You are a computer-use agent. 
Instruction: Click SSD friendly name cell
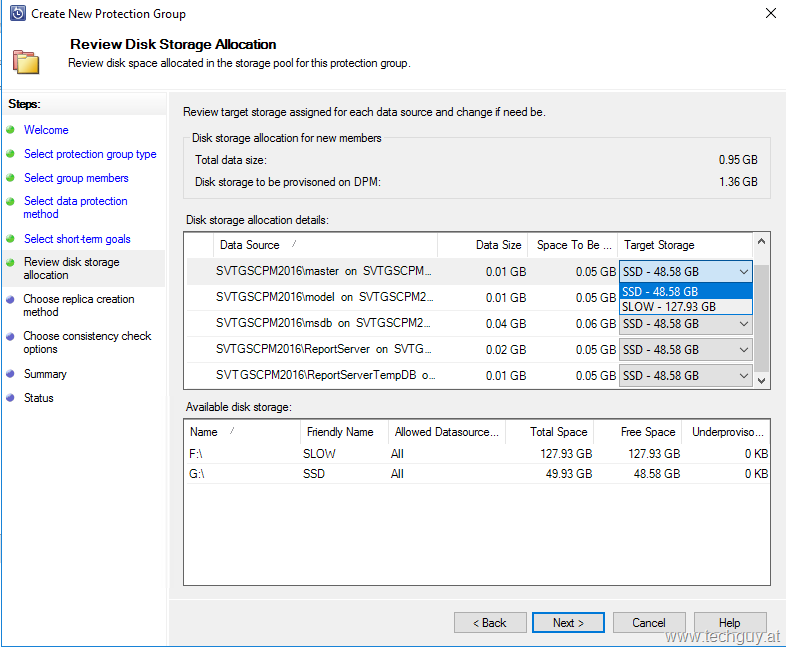click(314, 474)
